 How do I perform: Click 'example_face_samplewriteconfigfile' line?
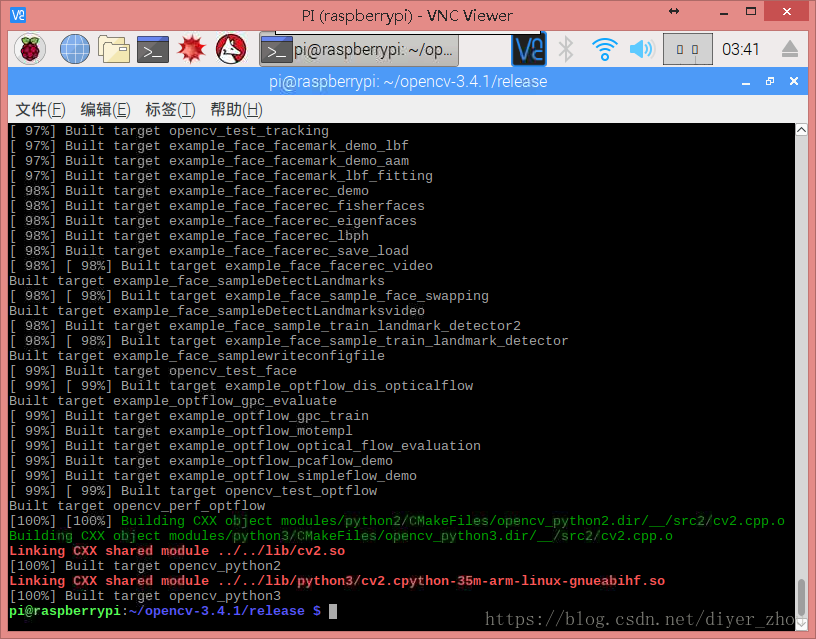pos(197,356)
